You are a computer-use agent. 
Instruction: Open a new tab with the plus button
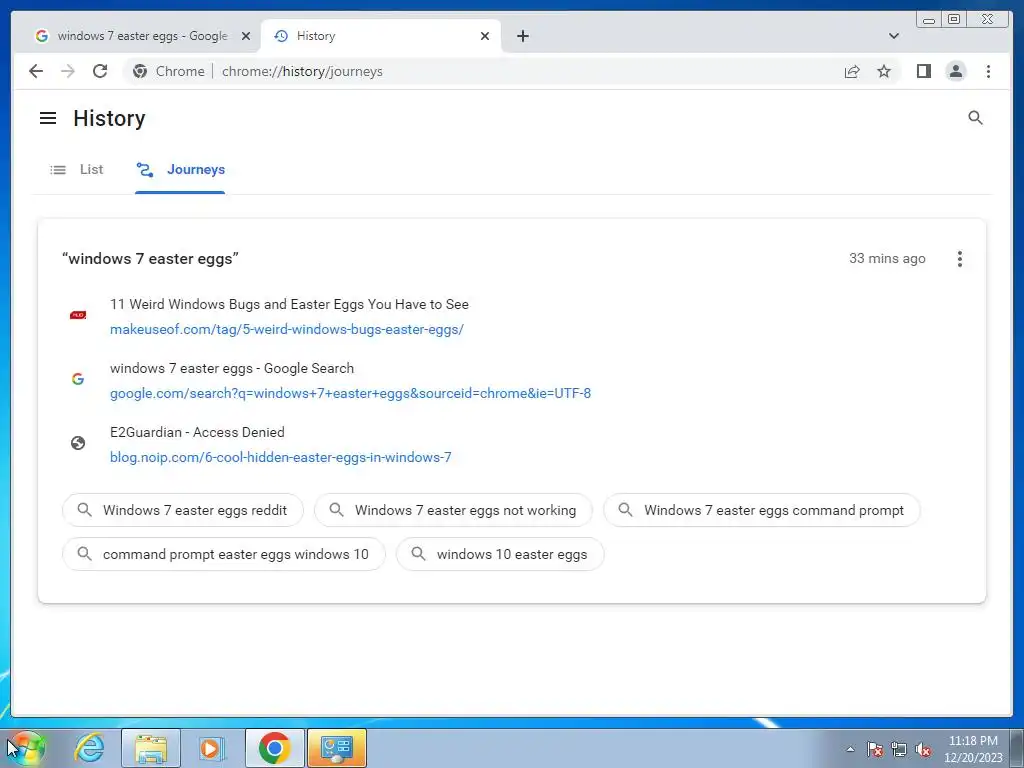point(522,36)
